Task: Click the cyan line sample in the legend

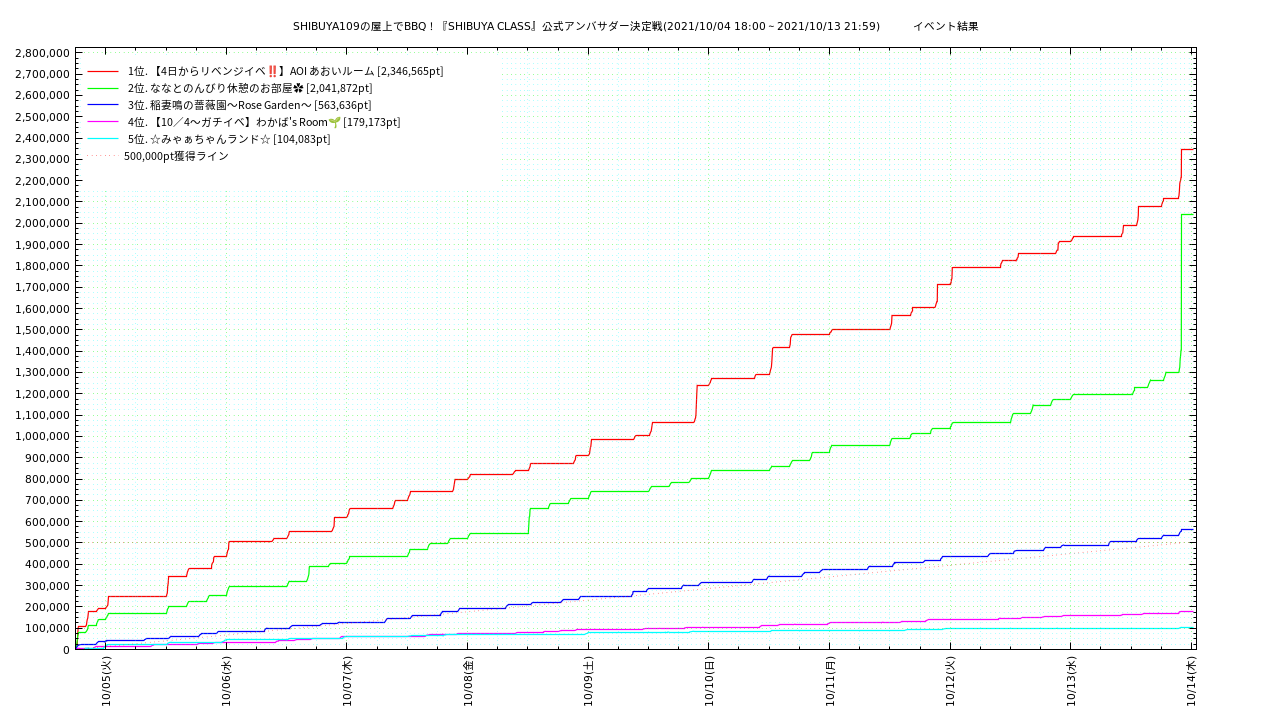Action: coord(103,139)
